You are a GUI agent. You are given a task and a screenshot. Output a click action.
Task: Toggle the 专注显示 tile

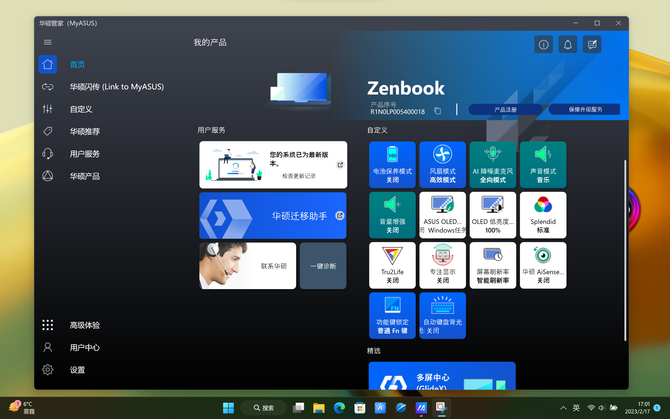pos(443,265)
